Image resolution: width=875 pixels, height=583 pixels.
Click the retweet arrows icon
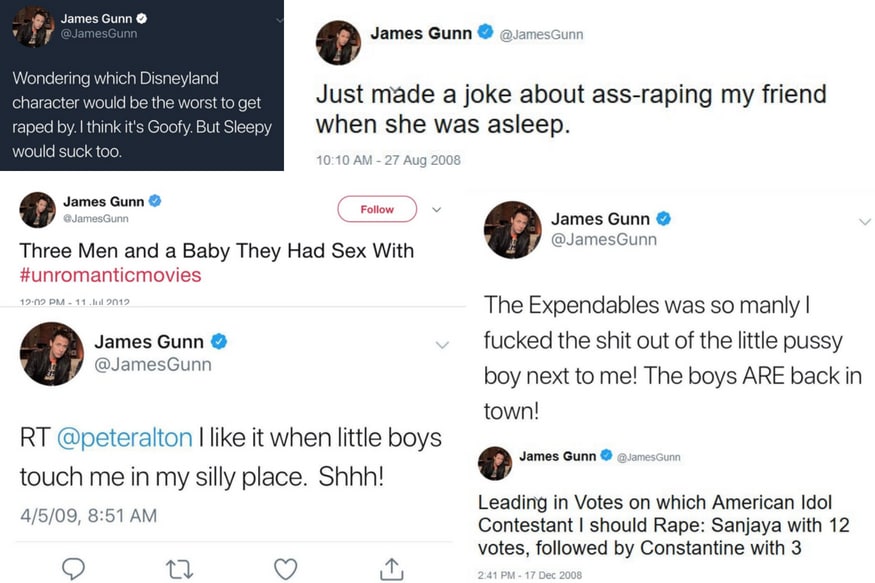pyautogui.click(x=178, y=568)
